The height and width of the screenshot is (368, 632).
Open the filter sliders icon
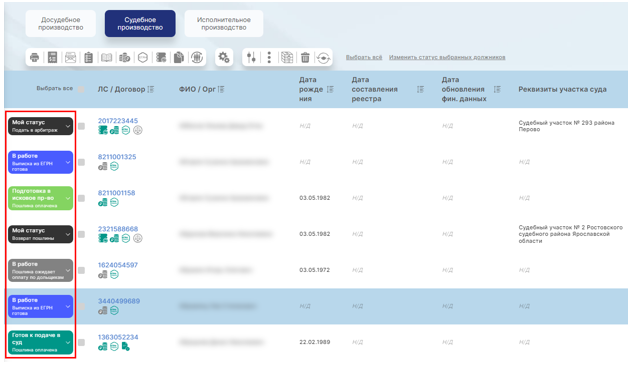(252, 58)
